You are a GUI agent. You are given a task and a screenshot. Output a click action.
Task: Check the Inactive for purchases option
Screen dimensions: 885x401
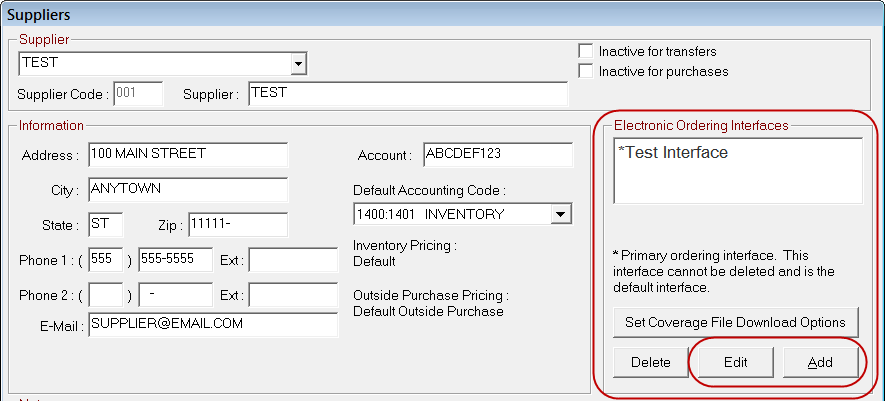586,71
